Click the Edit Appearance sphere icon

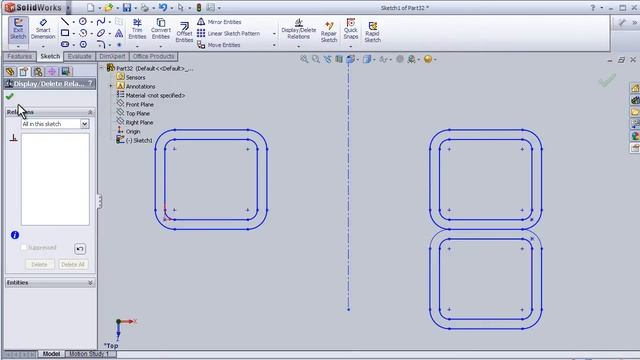click(427, 60)
